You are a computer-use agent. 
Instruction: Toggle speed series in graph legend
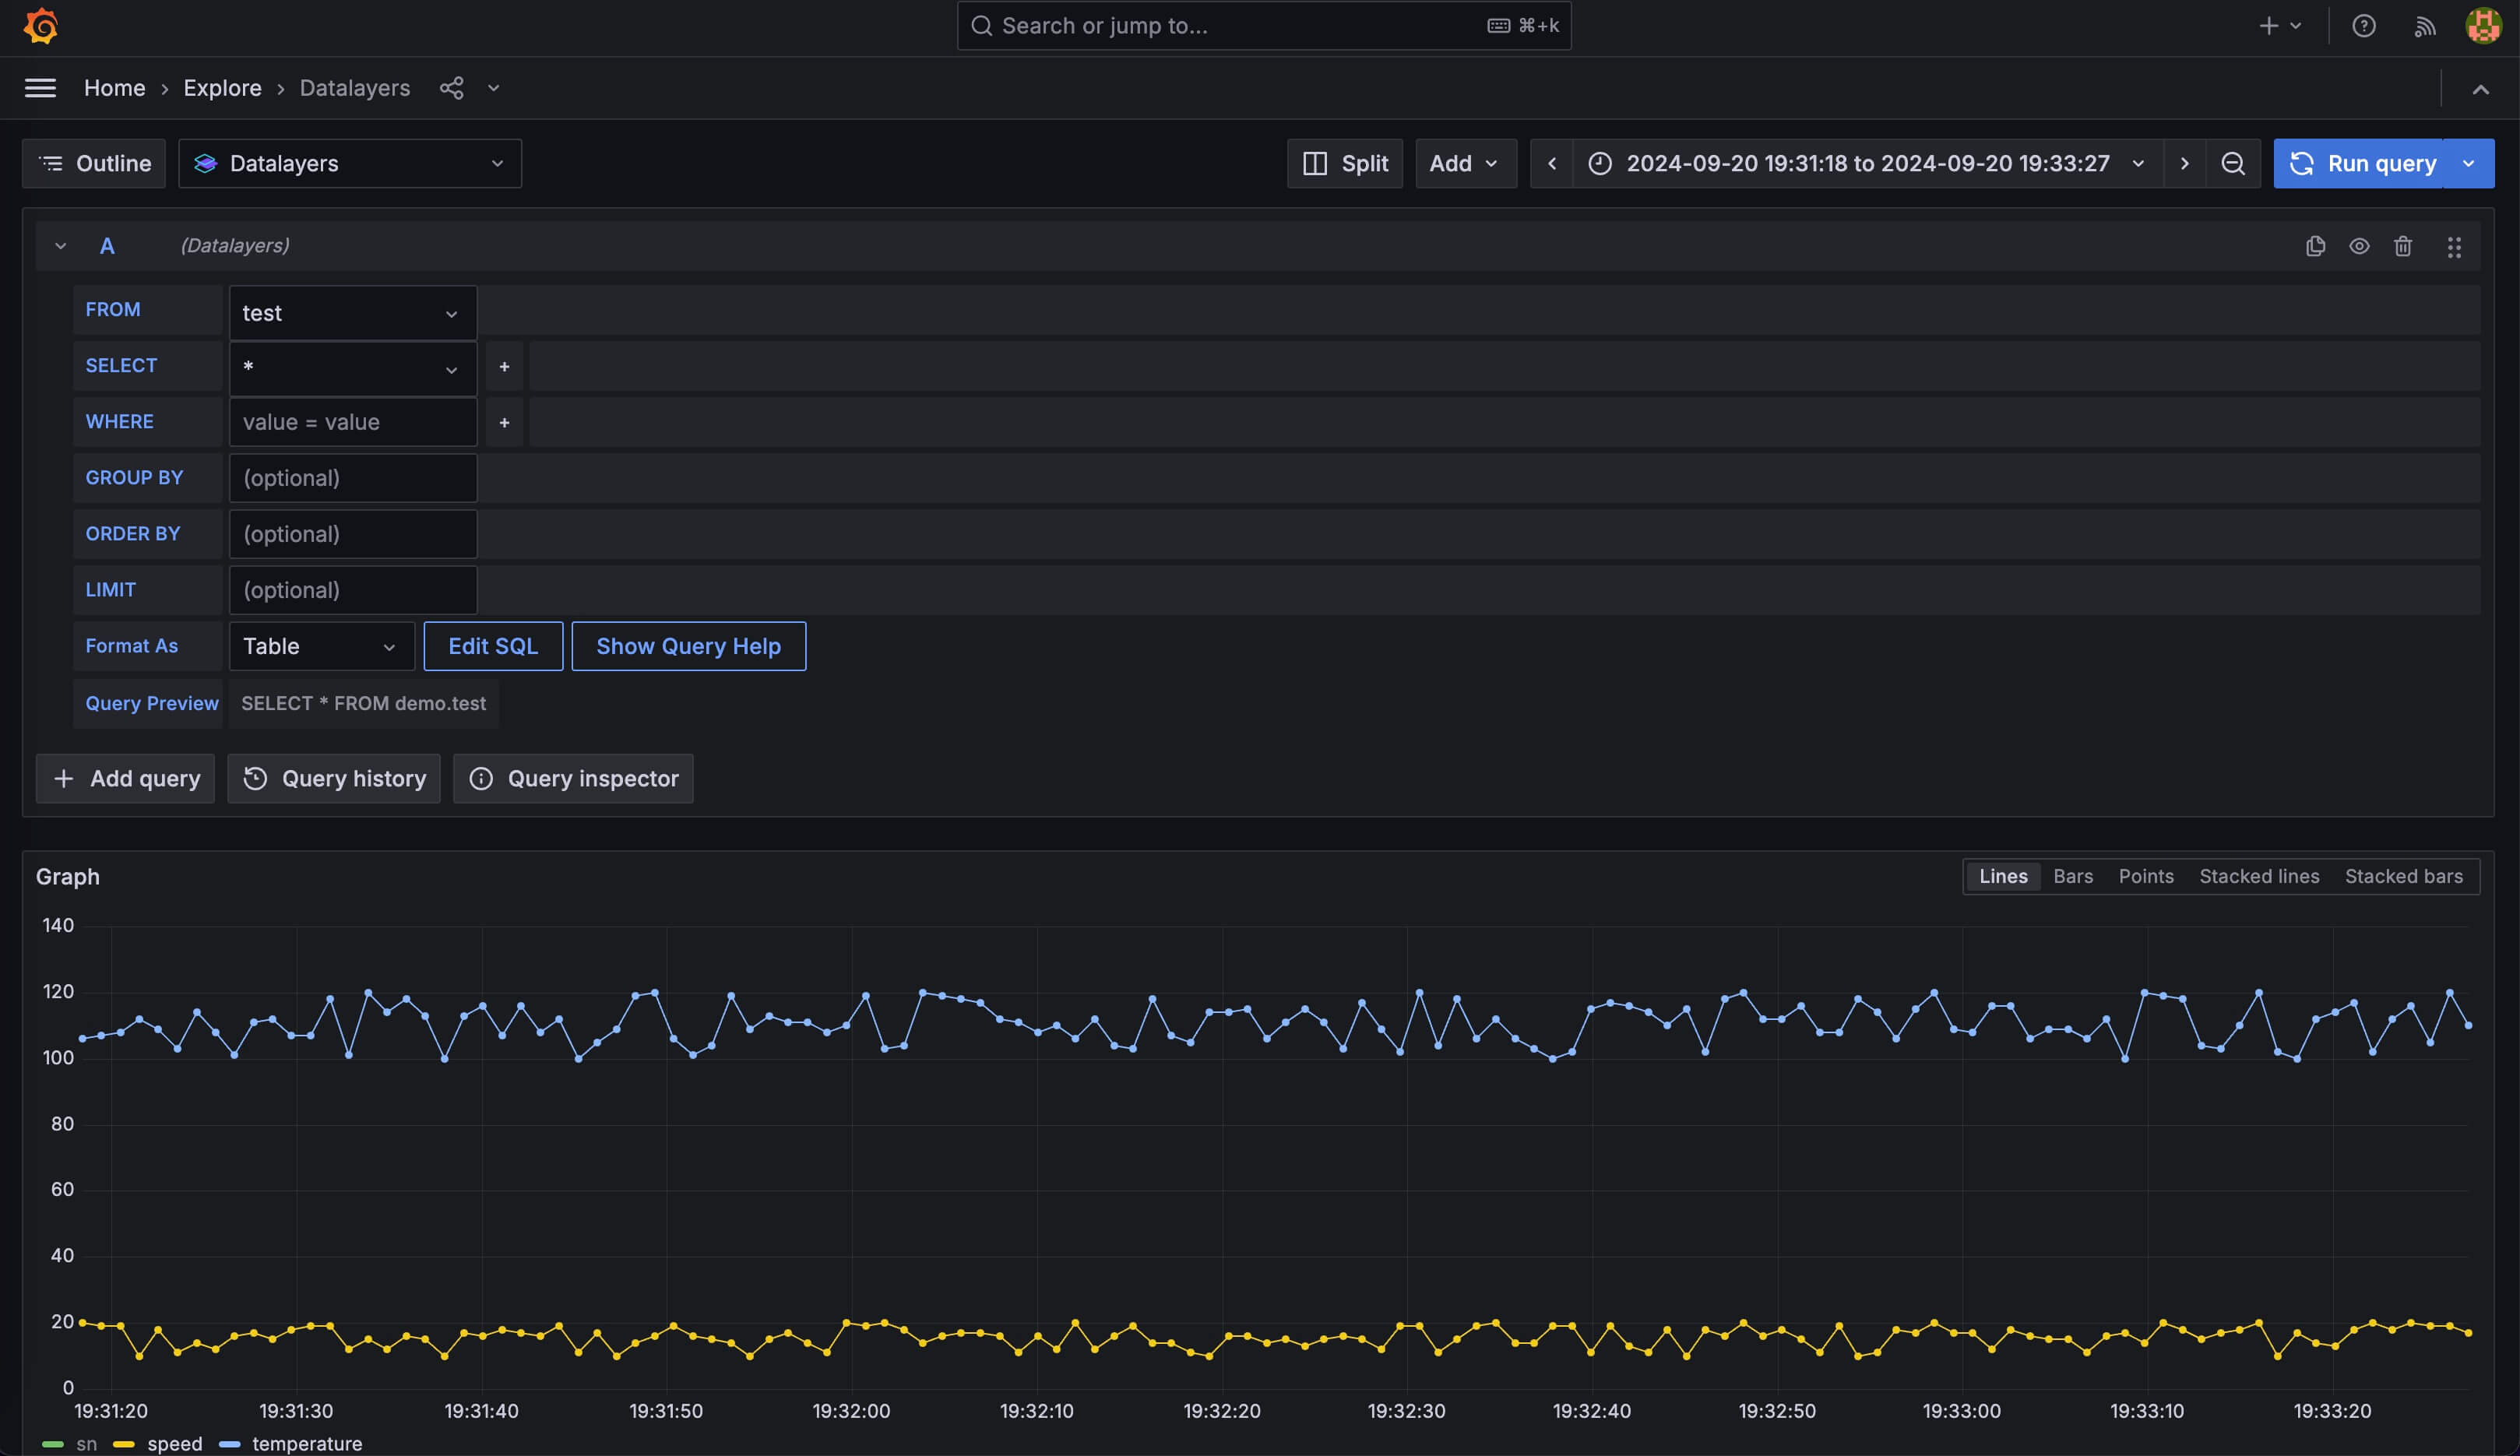174,1443
